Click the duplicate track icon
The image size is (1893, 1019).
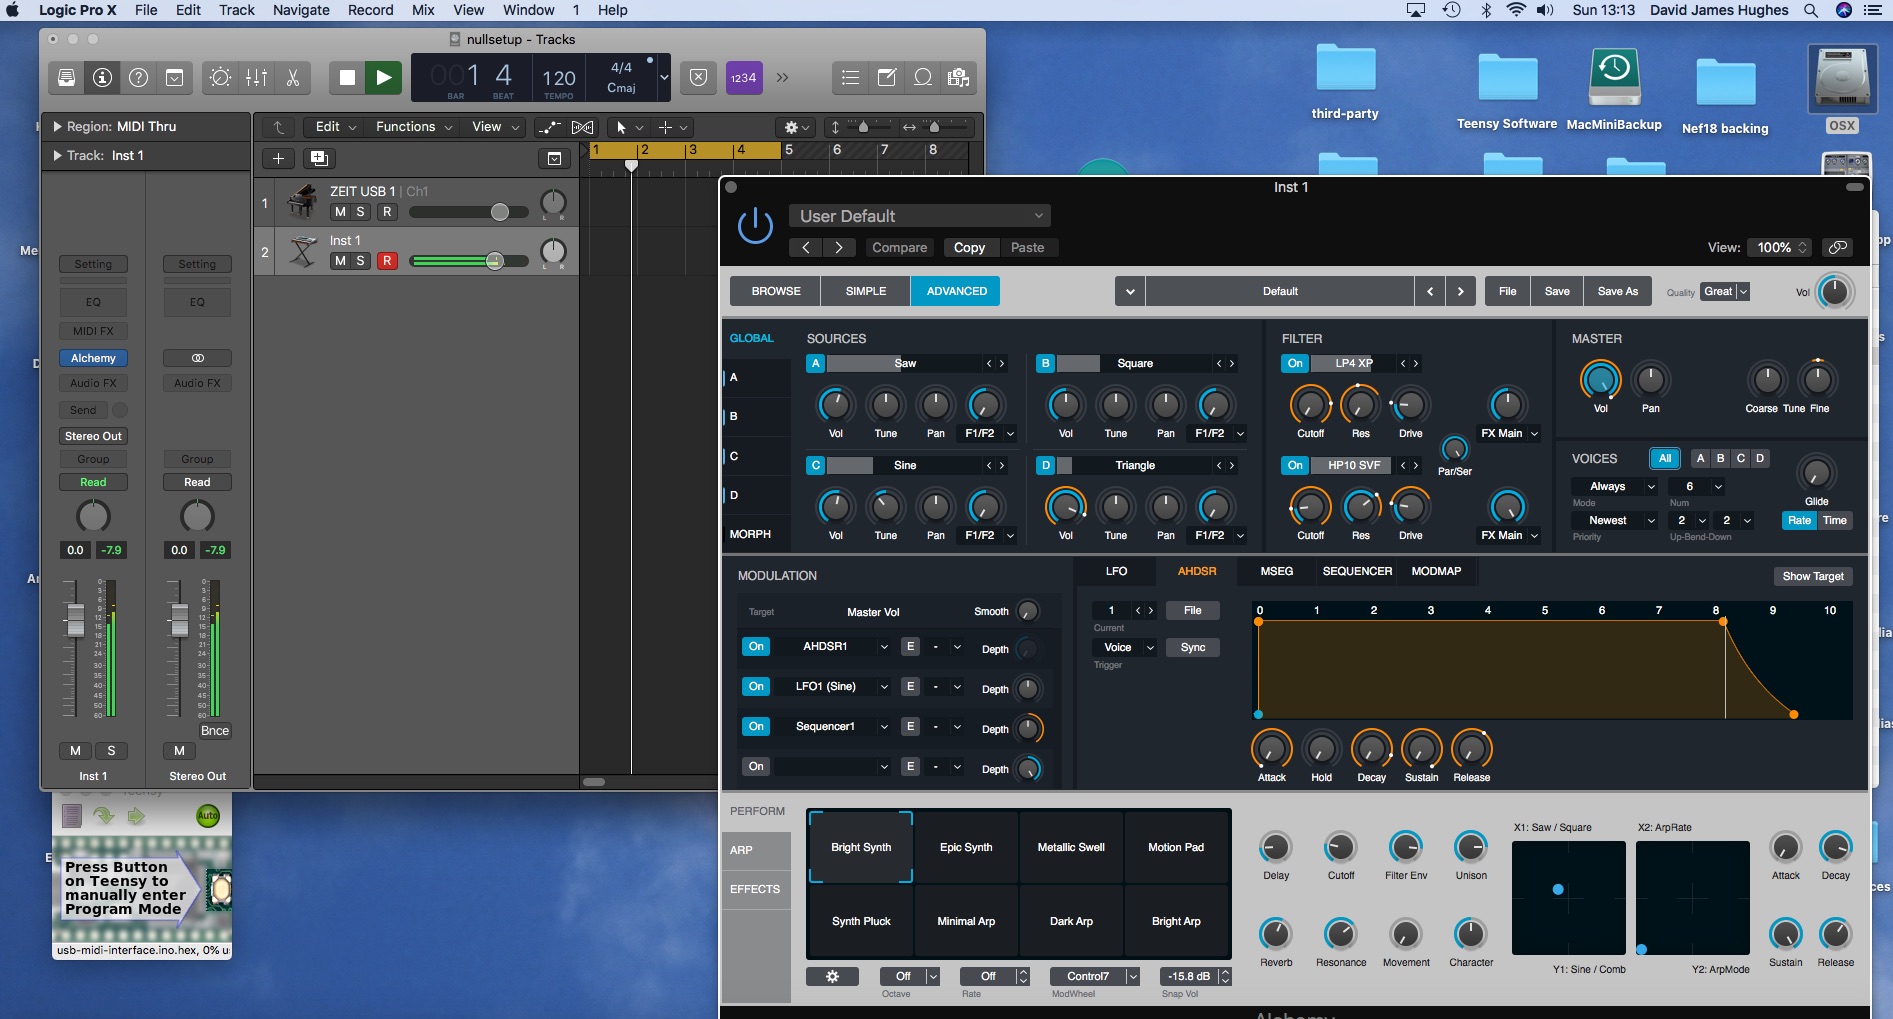click(319, 158)
